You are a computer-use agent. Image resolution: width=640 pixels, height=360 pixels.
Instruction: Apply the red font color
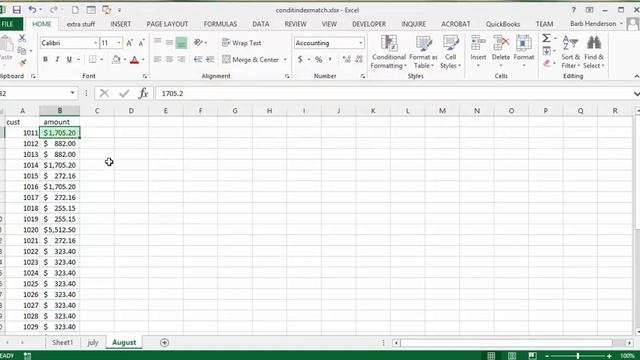point(134,60)
